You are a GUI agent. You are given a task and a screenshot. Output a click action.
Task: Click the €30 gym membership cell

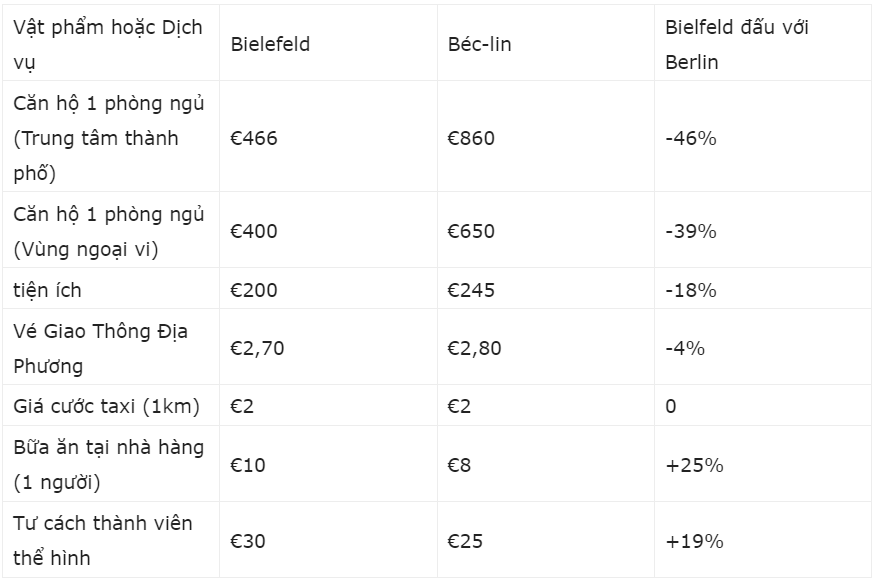tap(328, 540)
